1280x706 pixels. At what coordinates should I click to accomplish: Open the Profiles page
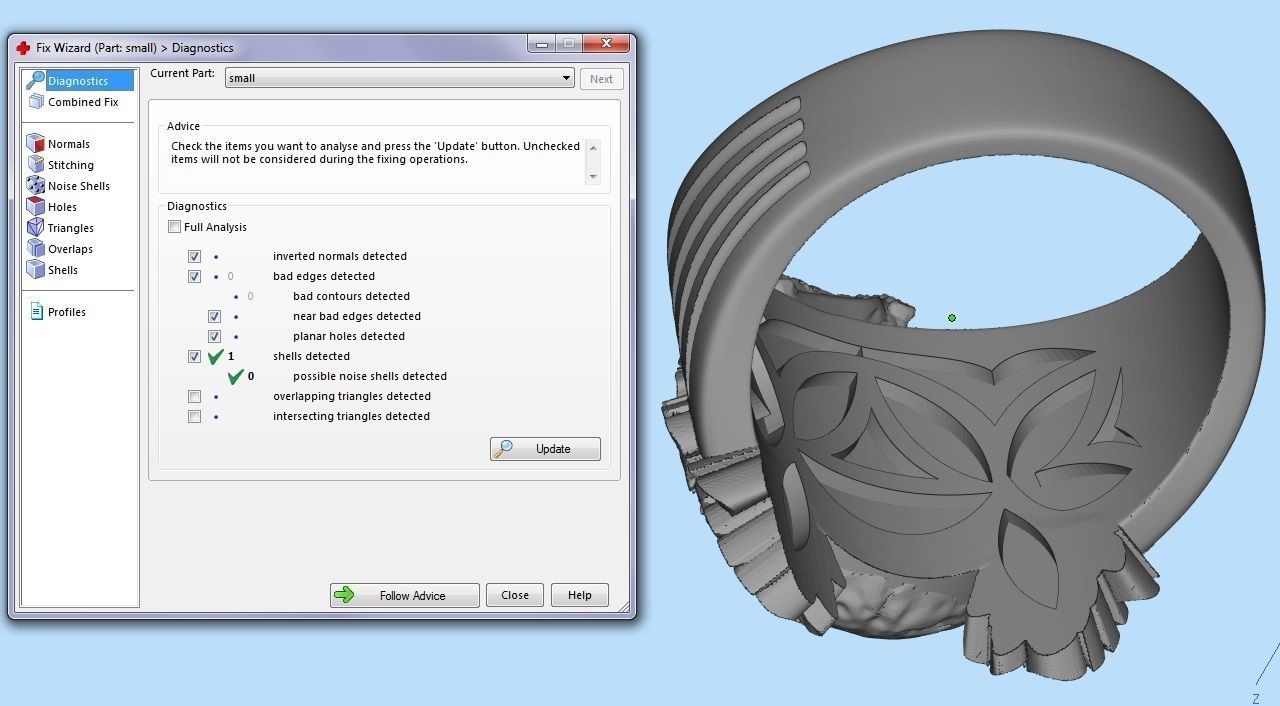pos(67,312)
